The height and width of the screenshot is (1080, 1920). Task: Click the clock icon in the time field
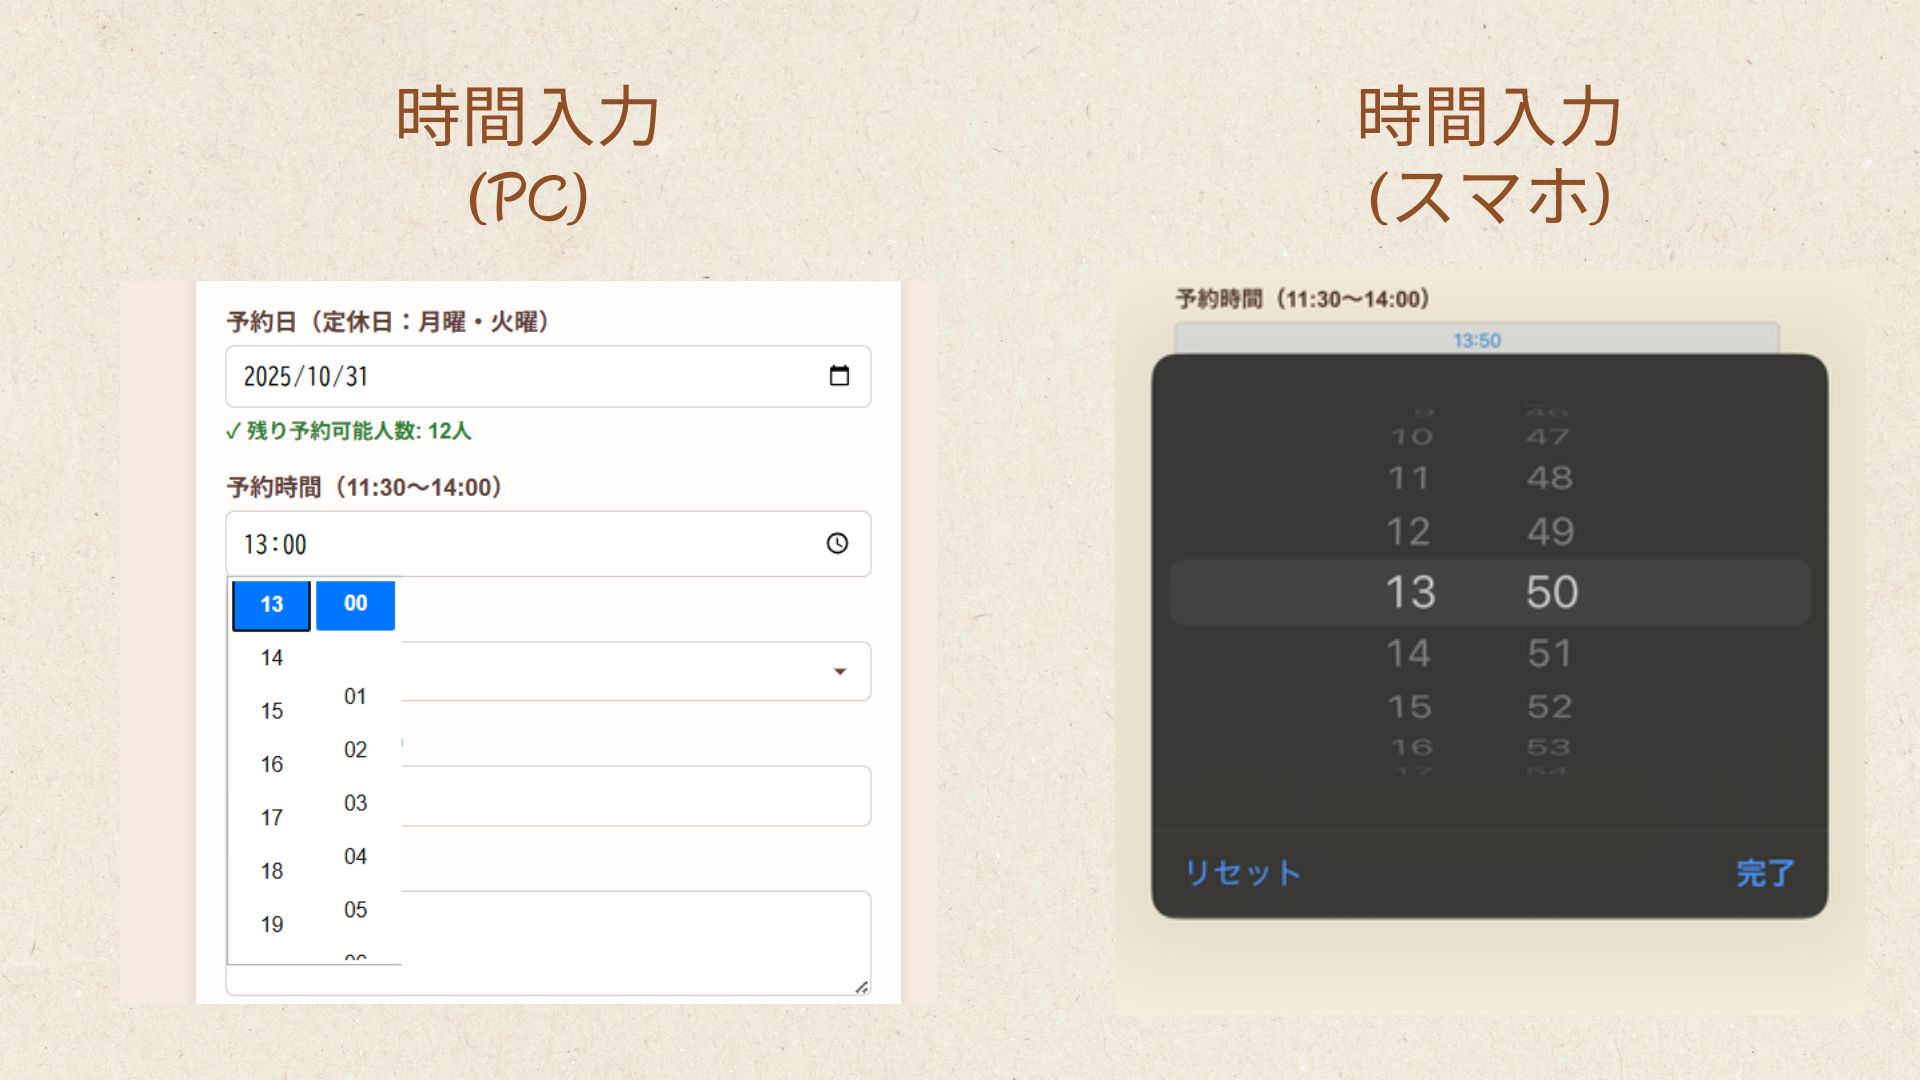coord(837,543)
